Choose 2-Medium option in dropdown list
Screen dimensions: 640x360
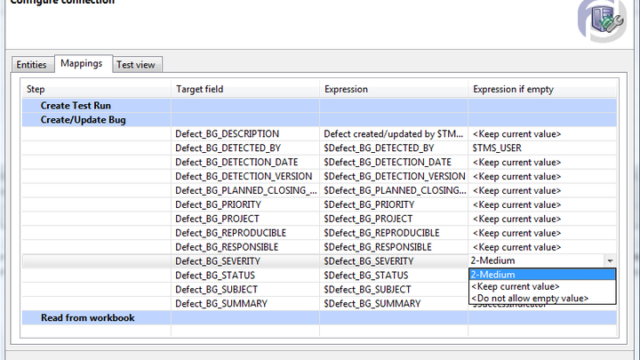pyautogui.click(x=542, y=274)
